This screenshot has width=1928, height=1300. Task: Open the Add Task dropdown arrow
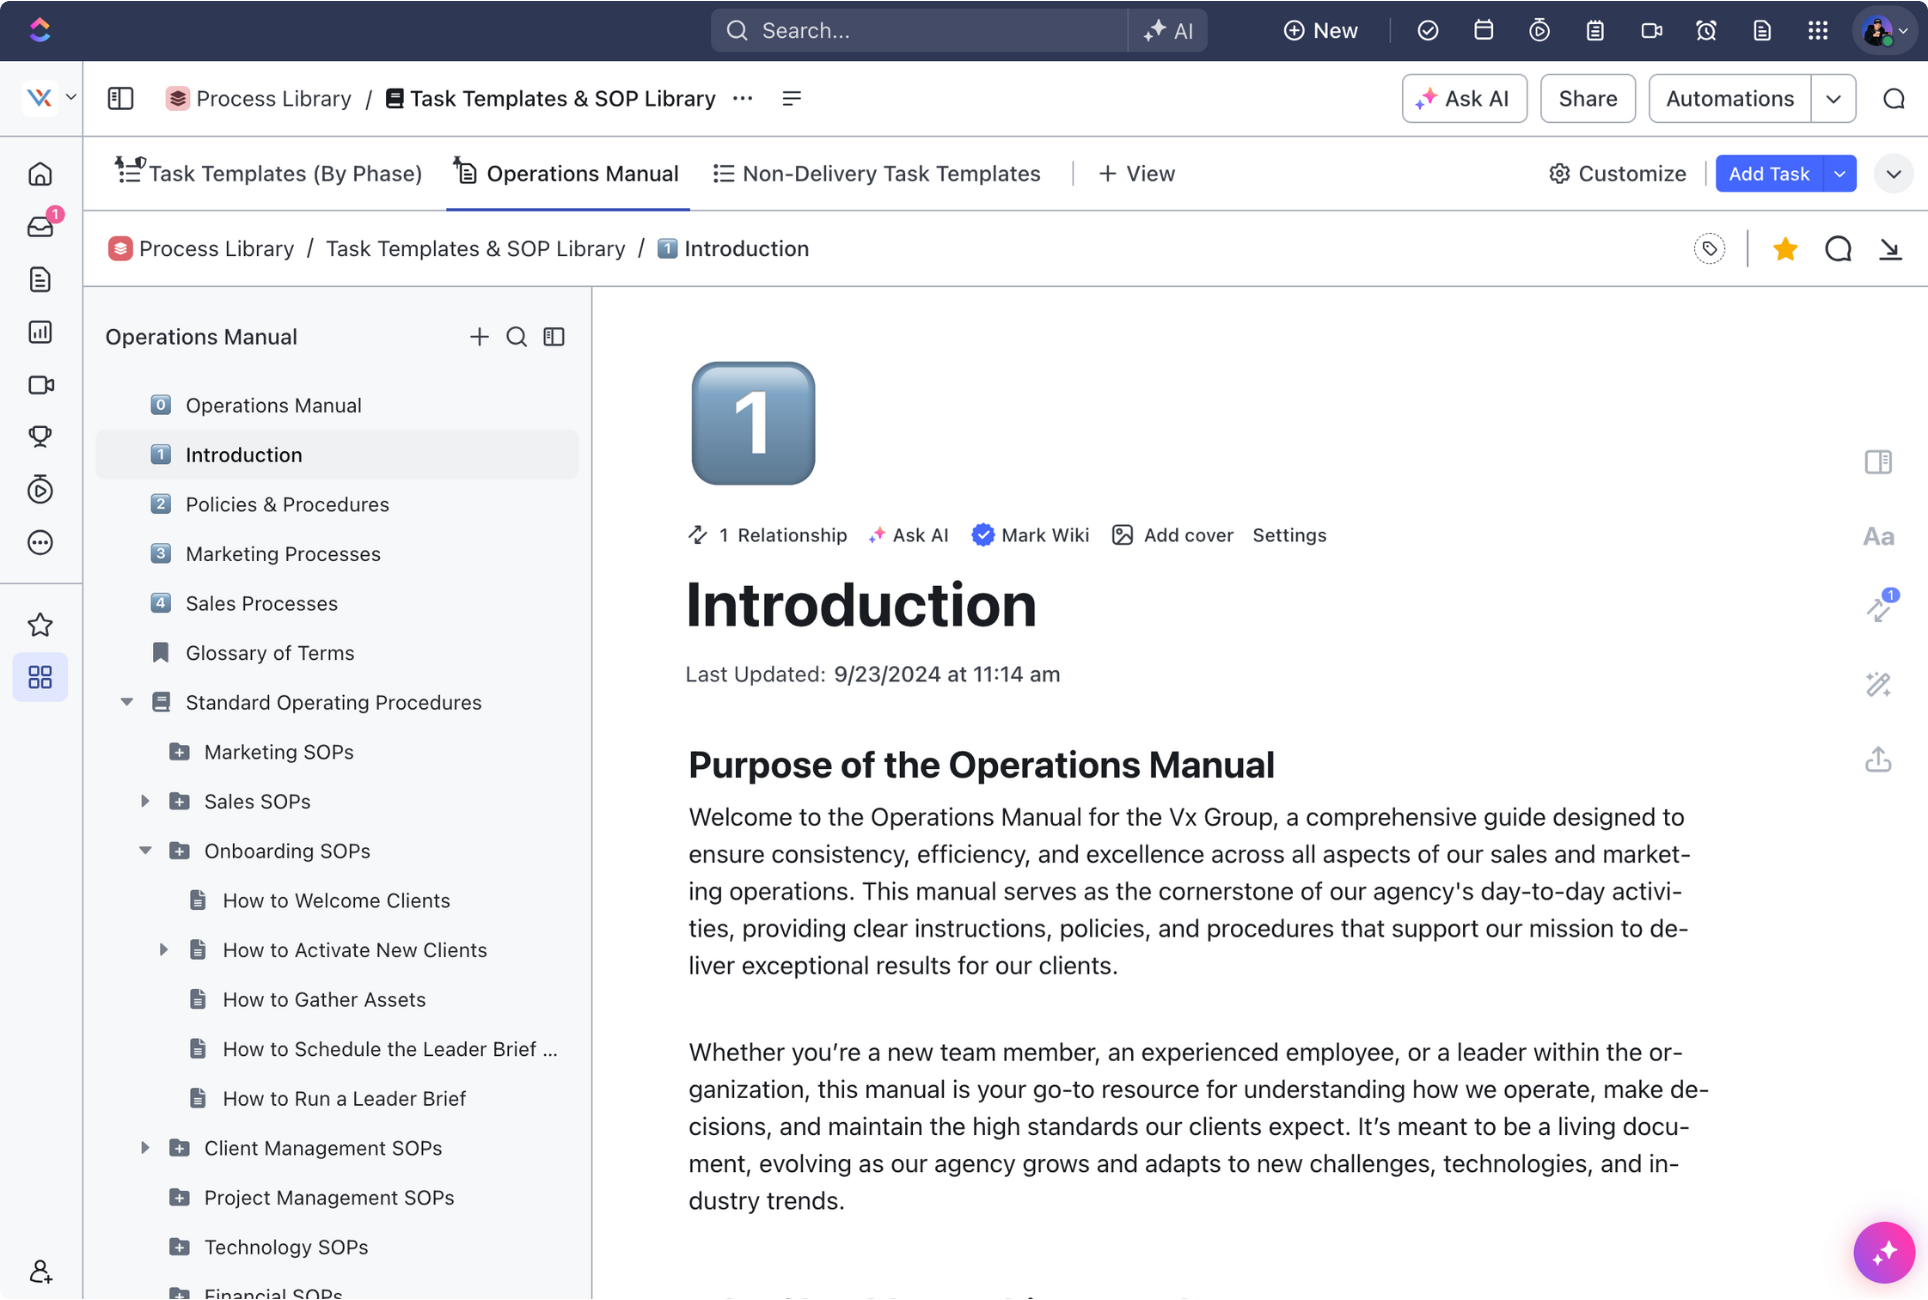(1840, 173)
